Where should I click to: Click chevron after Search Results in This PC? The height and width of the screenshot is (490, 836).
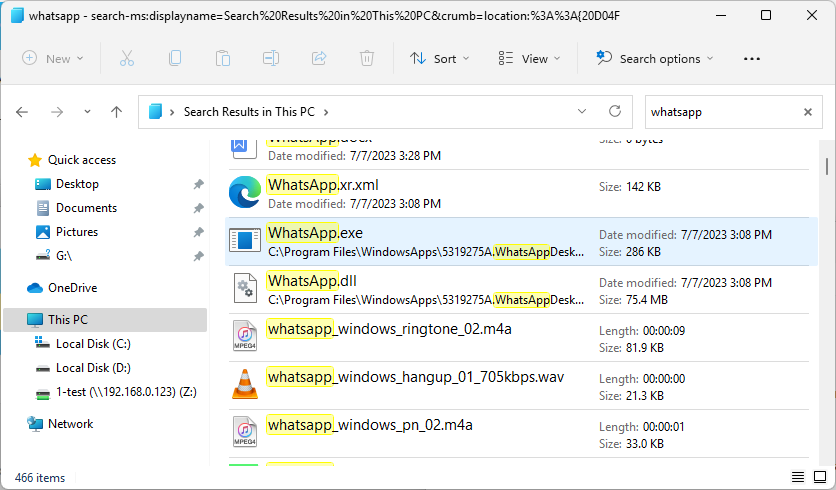(x=326, y=112)
